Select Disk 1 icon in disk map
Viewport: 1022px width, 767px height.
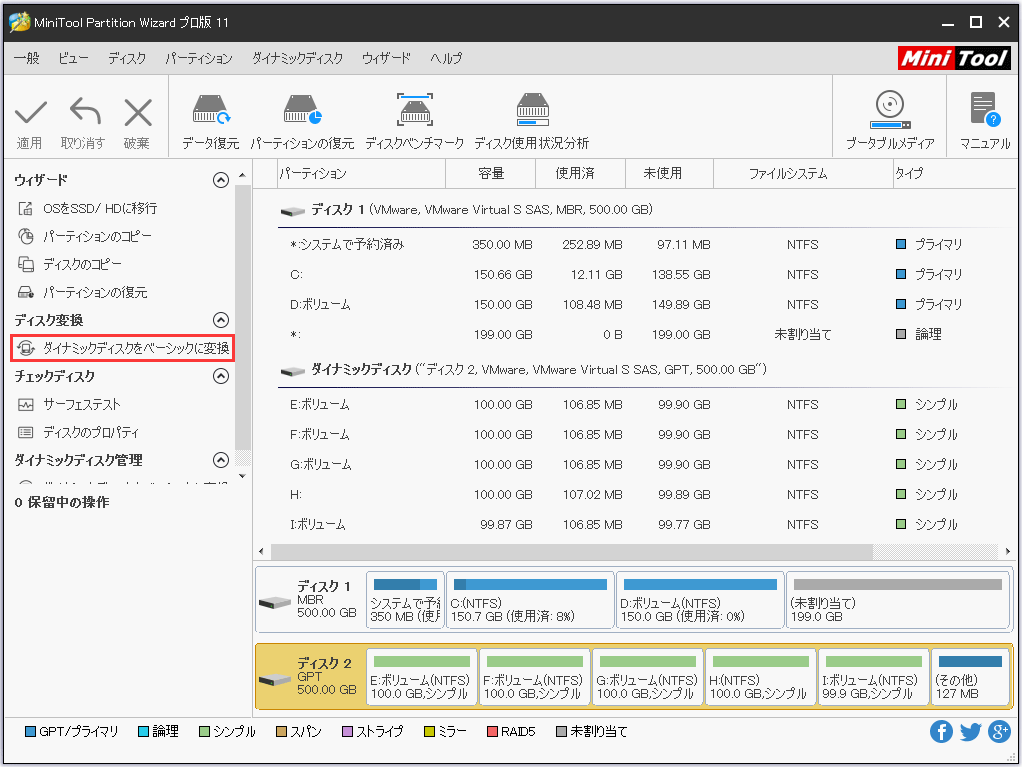click(274, 602)
